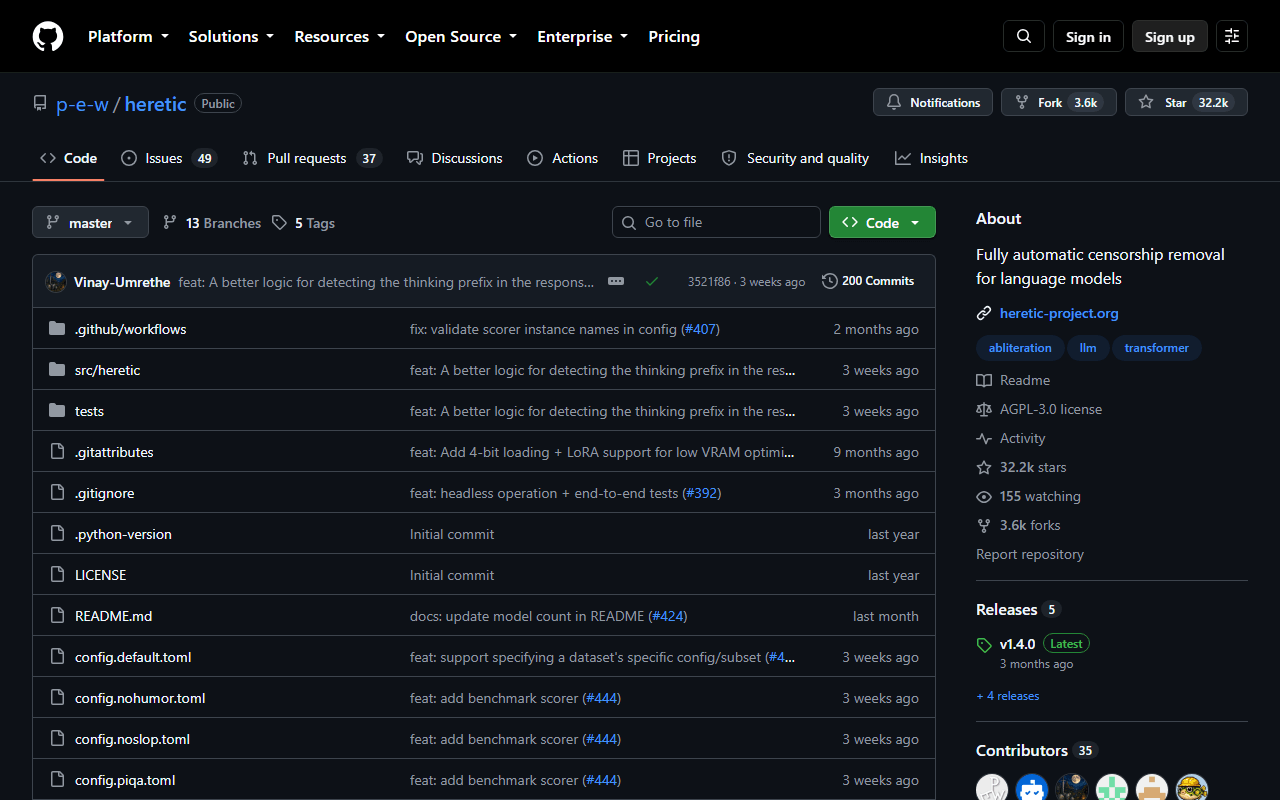The height and width of the screenshot is (800, 1280).
Task: Star the heretic repository
Action: pos(1186,102)
